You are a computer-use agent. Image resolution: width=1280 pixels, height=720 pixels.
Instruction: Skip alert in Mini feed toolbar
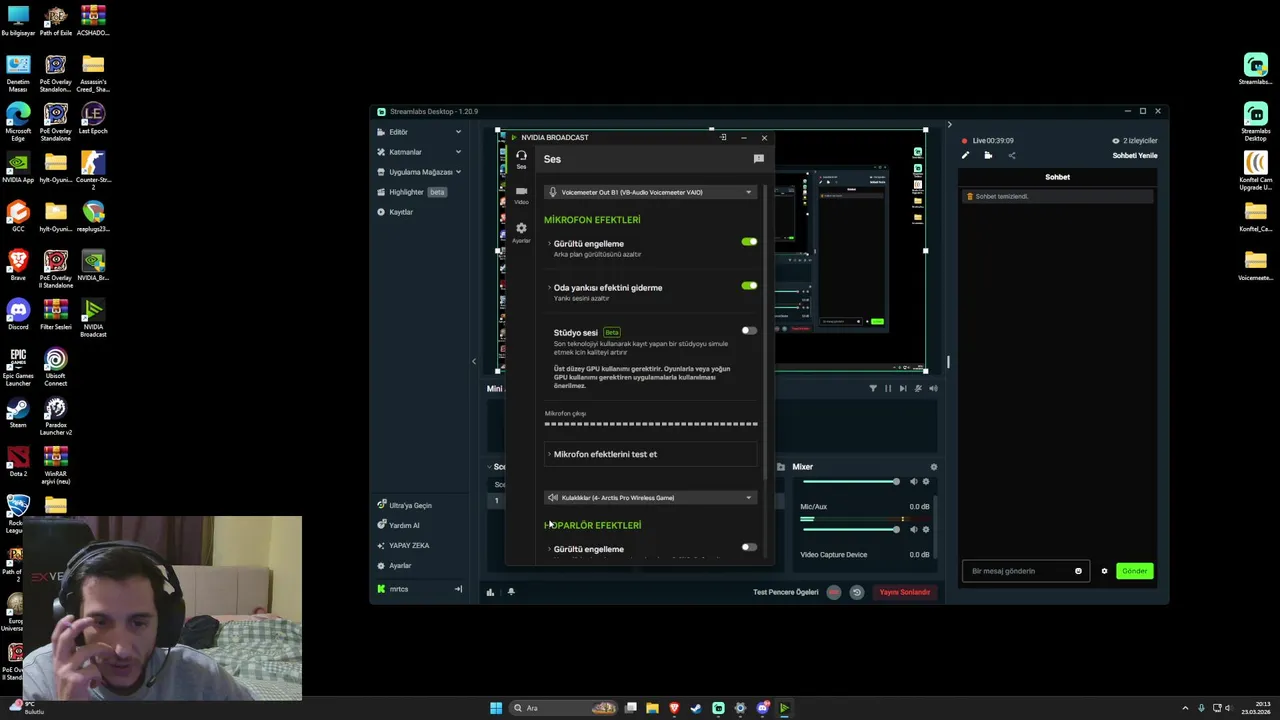tap(903, 388)
